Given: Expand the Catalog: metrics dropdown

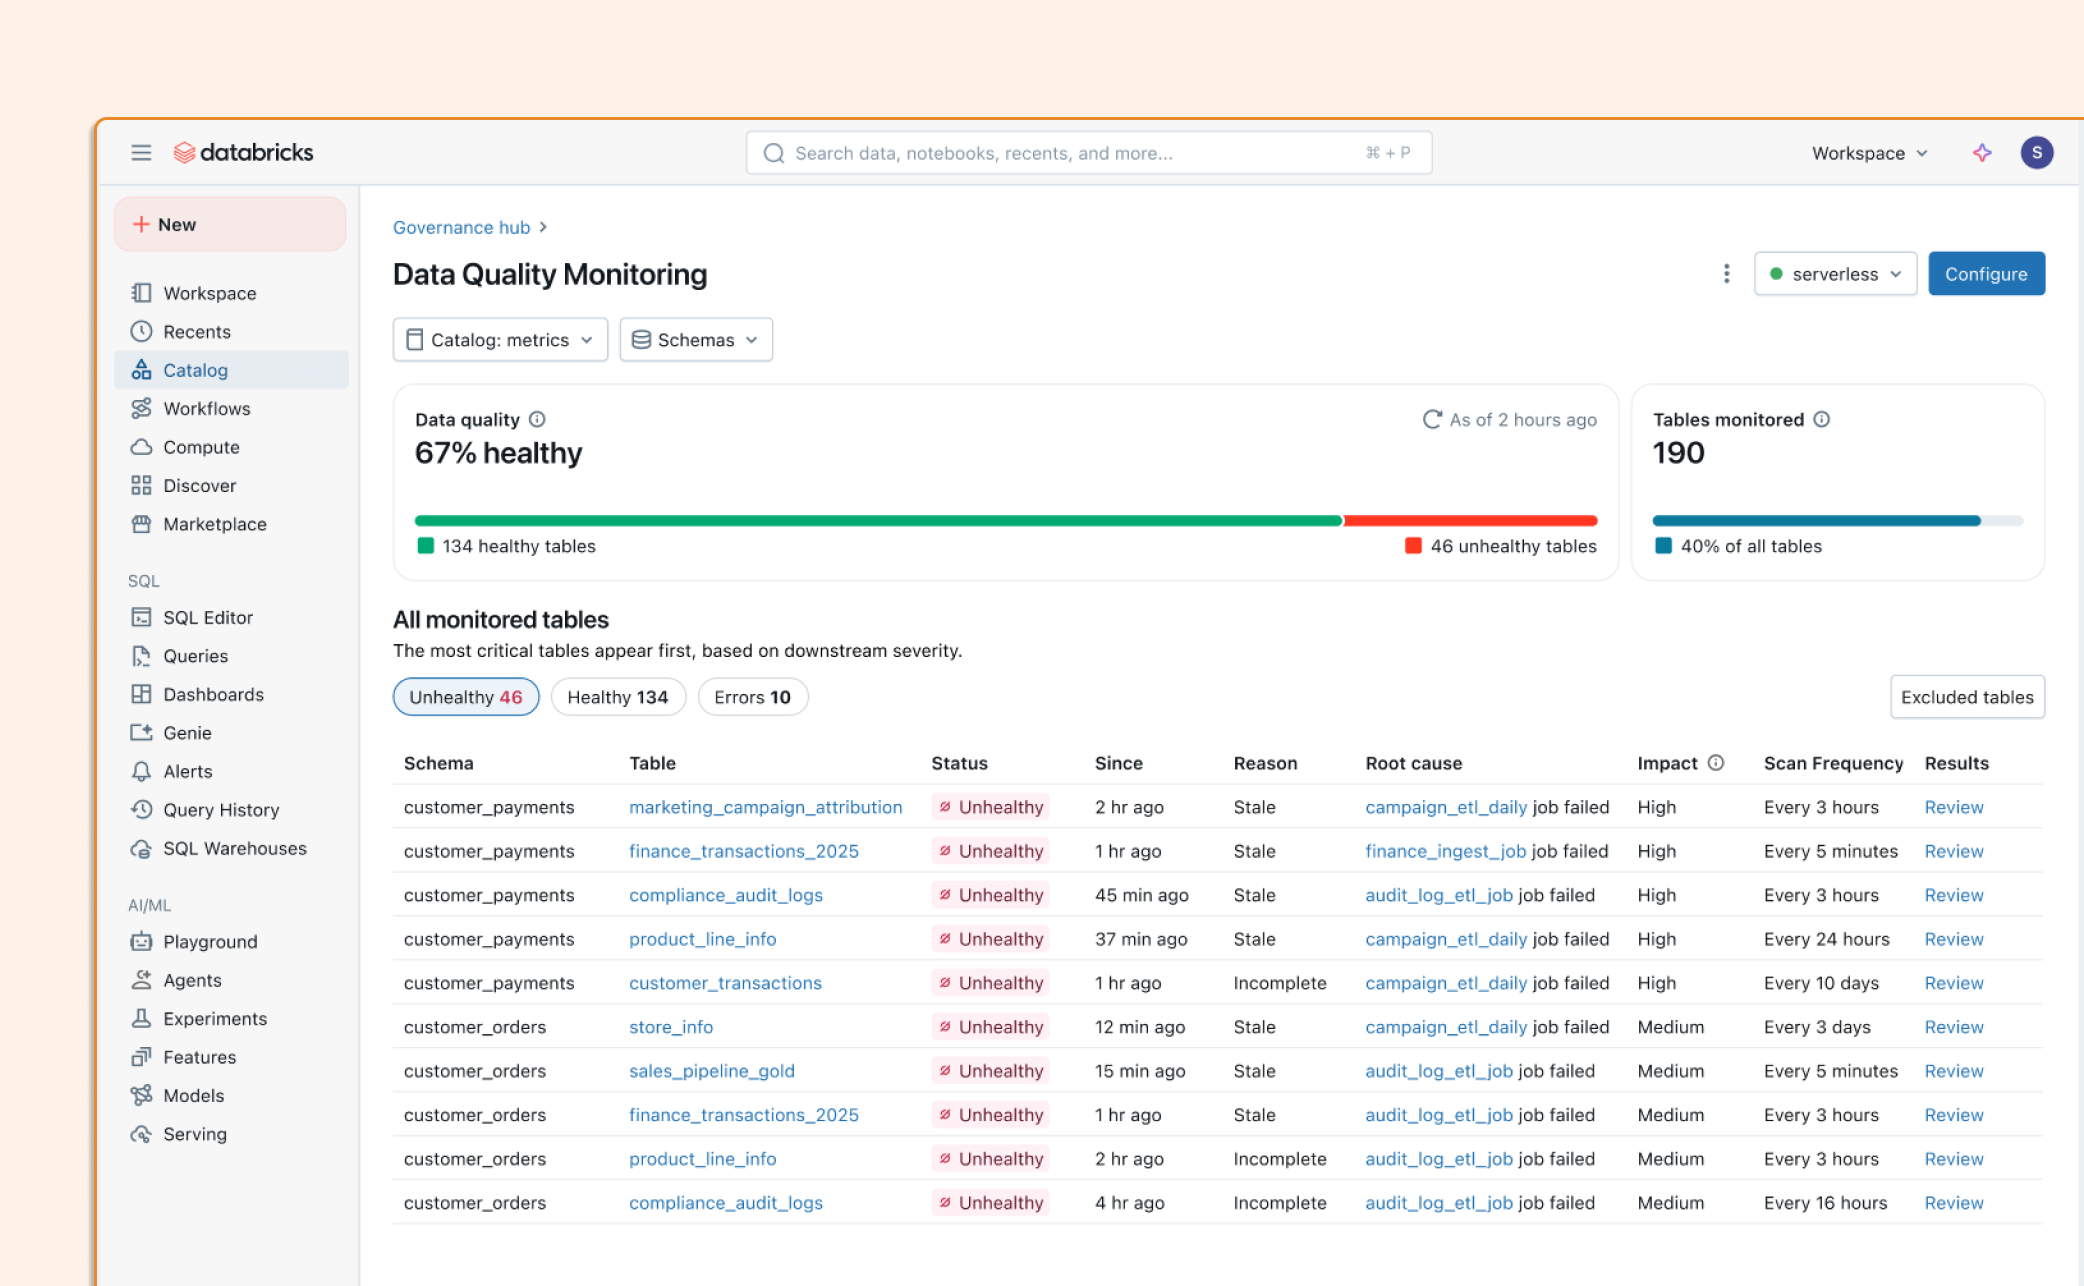Looking at the screenshot, I should [500, 340].
